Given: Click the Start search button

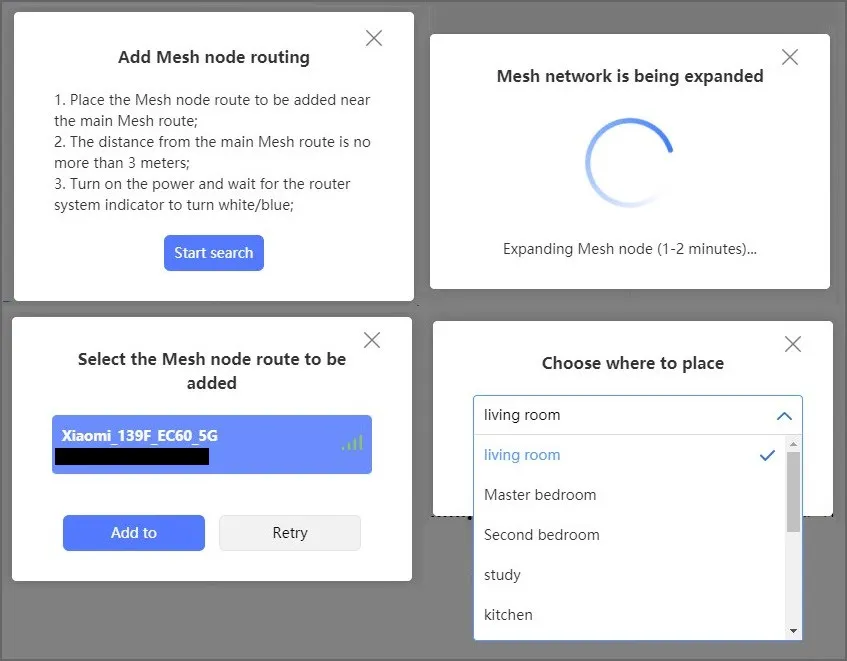Looking at the screenshot, I should click(x=214, y=253).
